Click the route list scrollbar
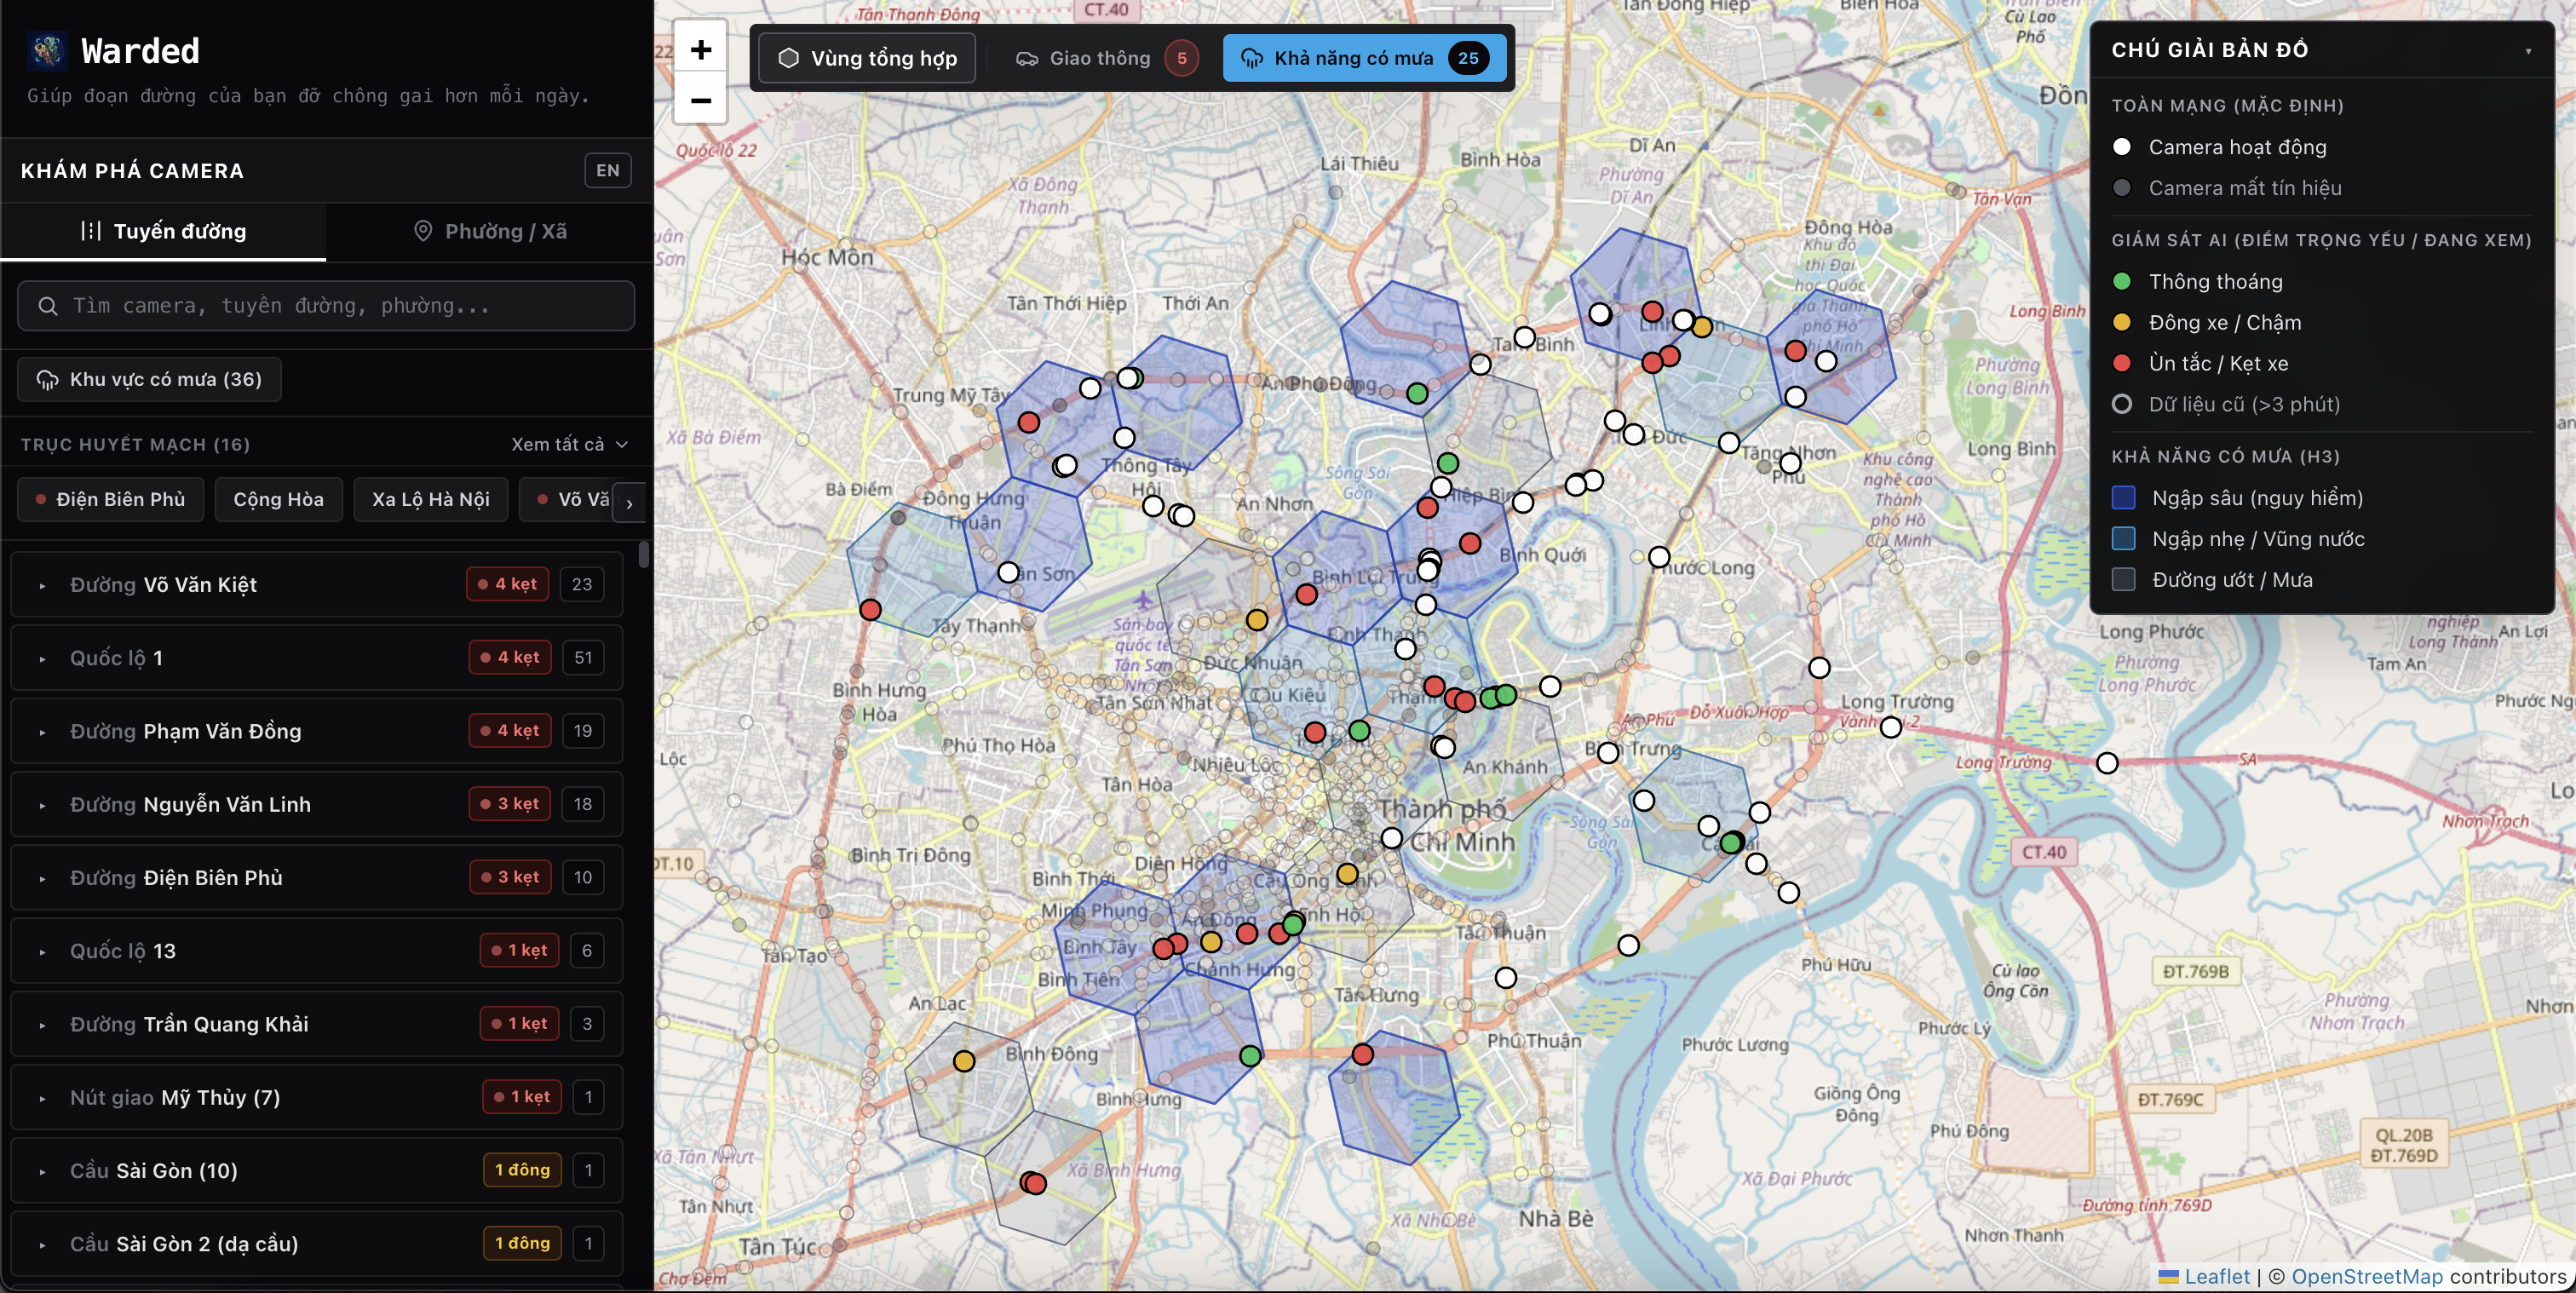This screenshot has width=2576, height=1293. 643,555
